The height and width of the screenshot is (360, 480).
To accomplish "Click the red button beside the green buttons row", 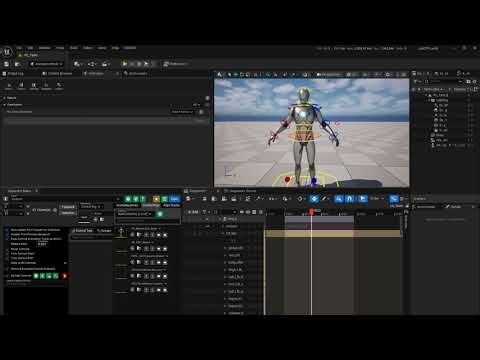I will point(65,276).
